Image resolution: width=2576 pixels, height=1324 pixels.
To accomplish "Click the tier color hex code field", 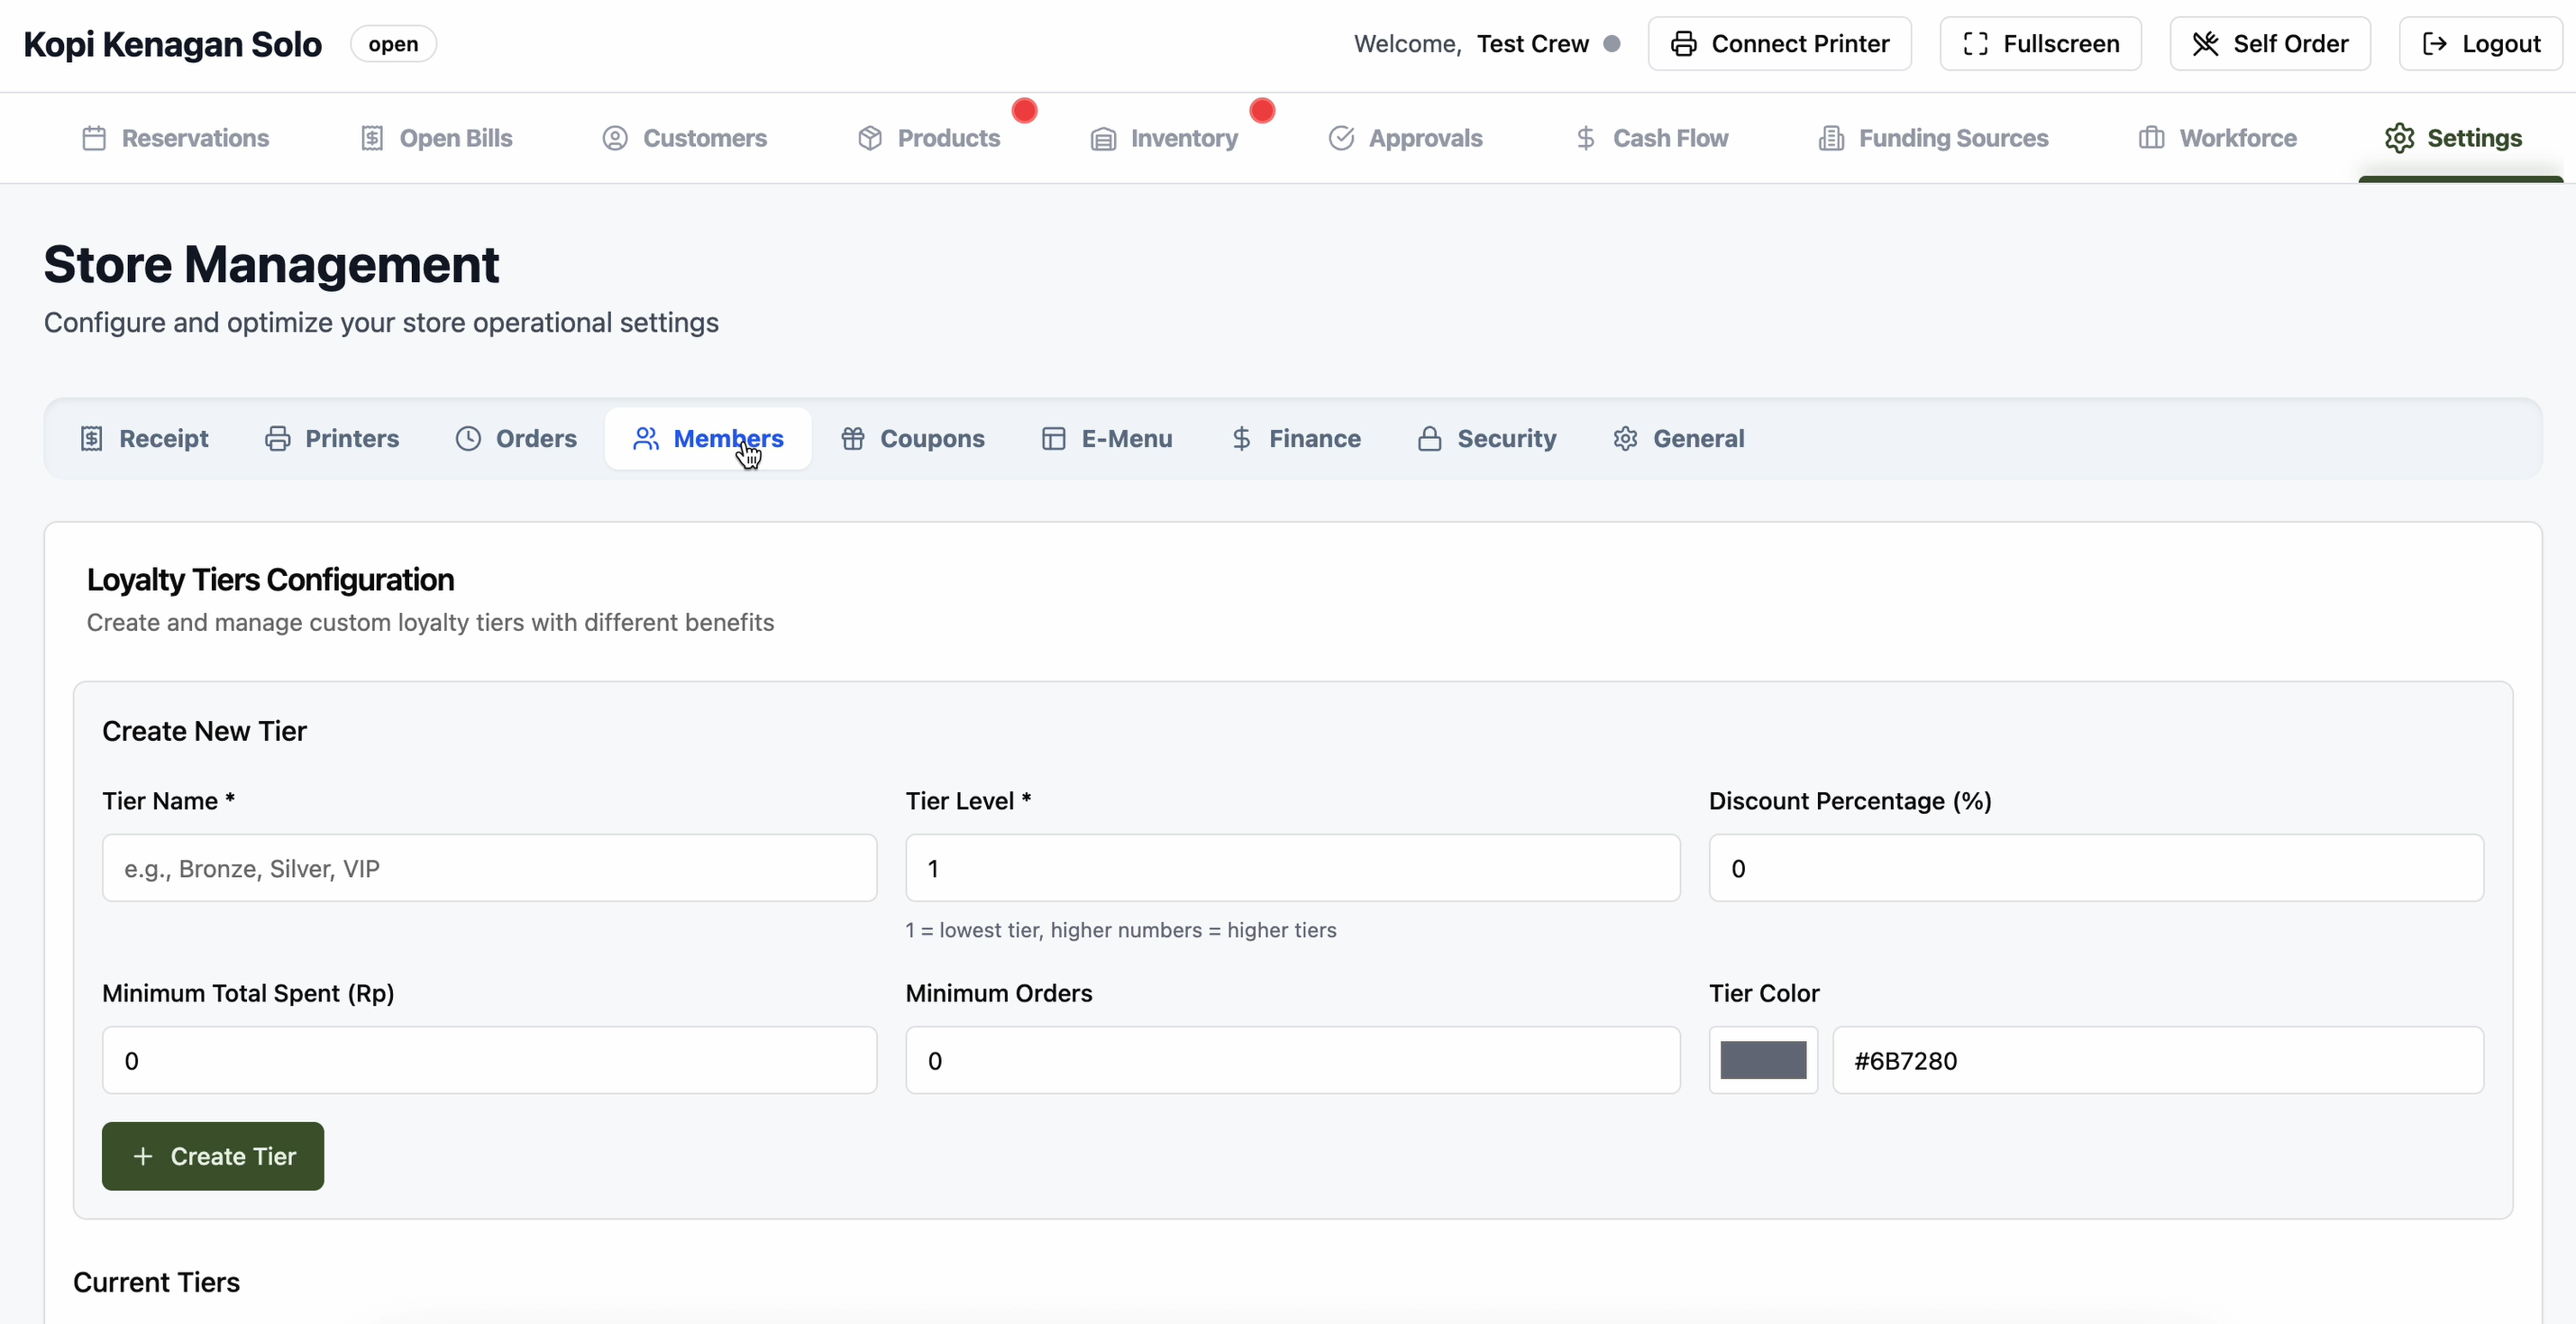I will tap(2157, 1060).
